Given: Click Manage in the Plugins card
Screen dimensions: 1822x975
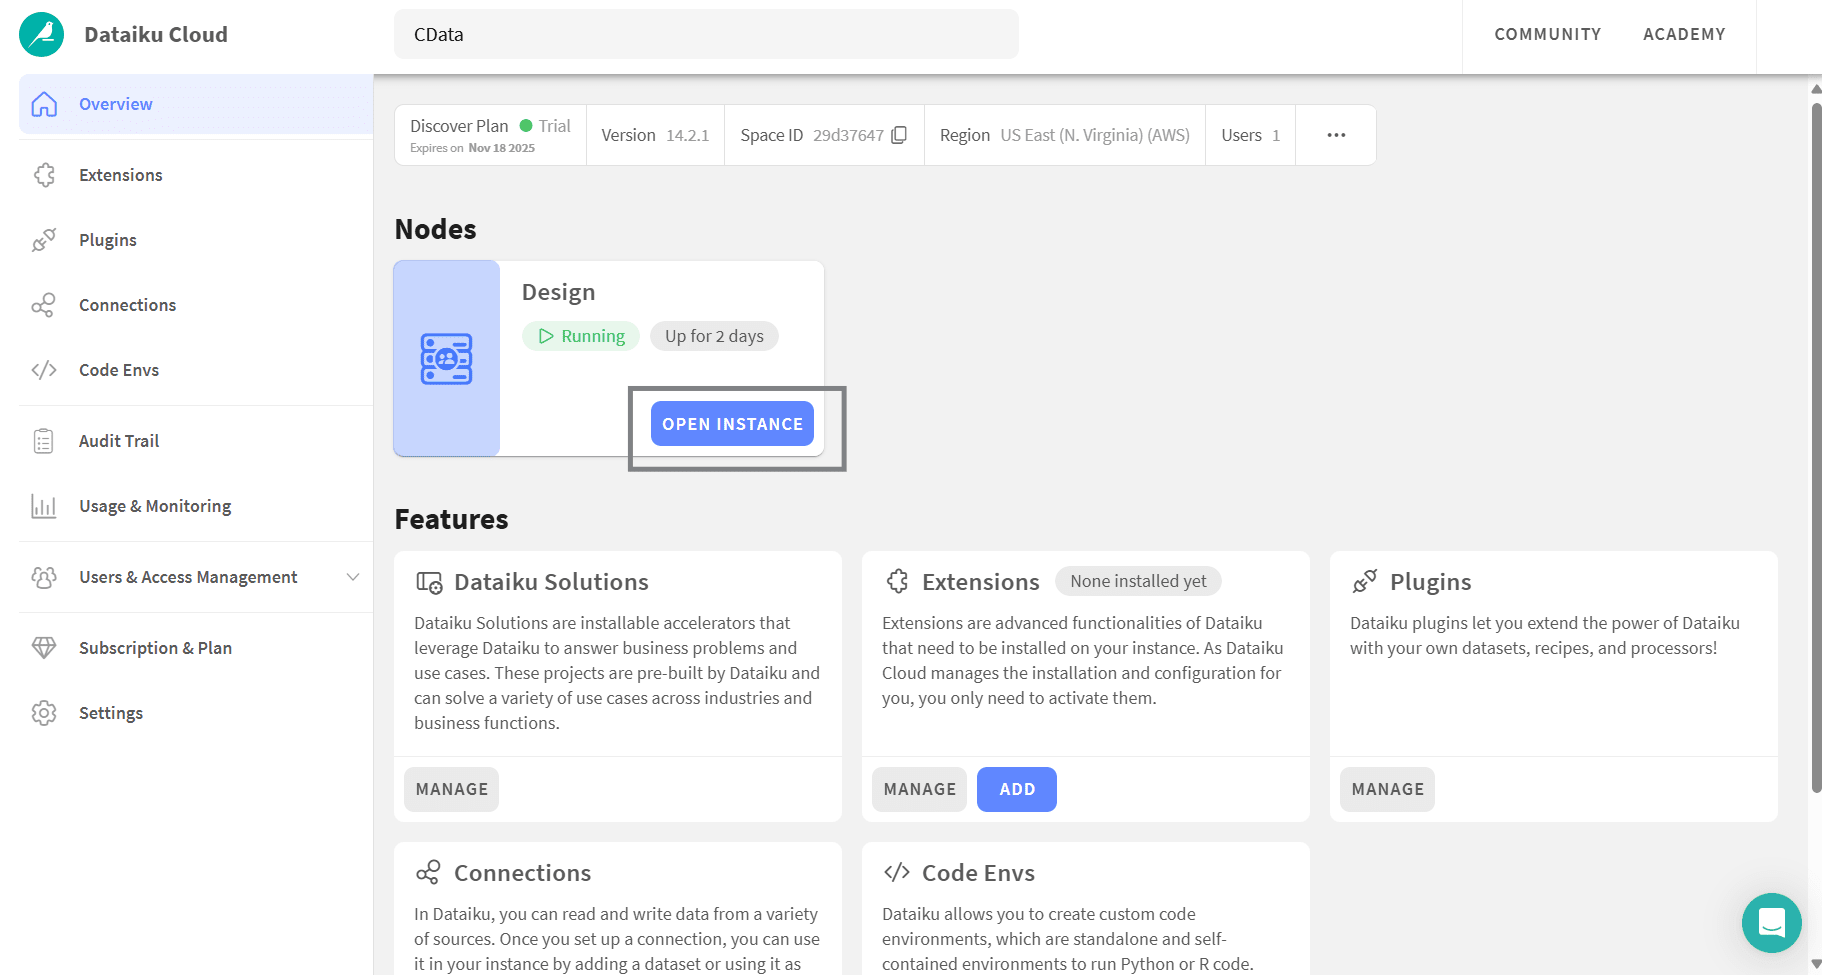Looking at the screenshot, I should (1387, 789).
